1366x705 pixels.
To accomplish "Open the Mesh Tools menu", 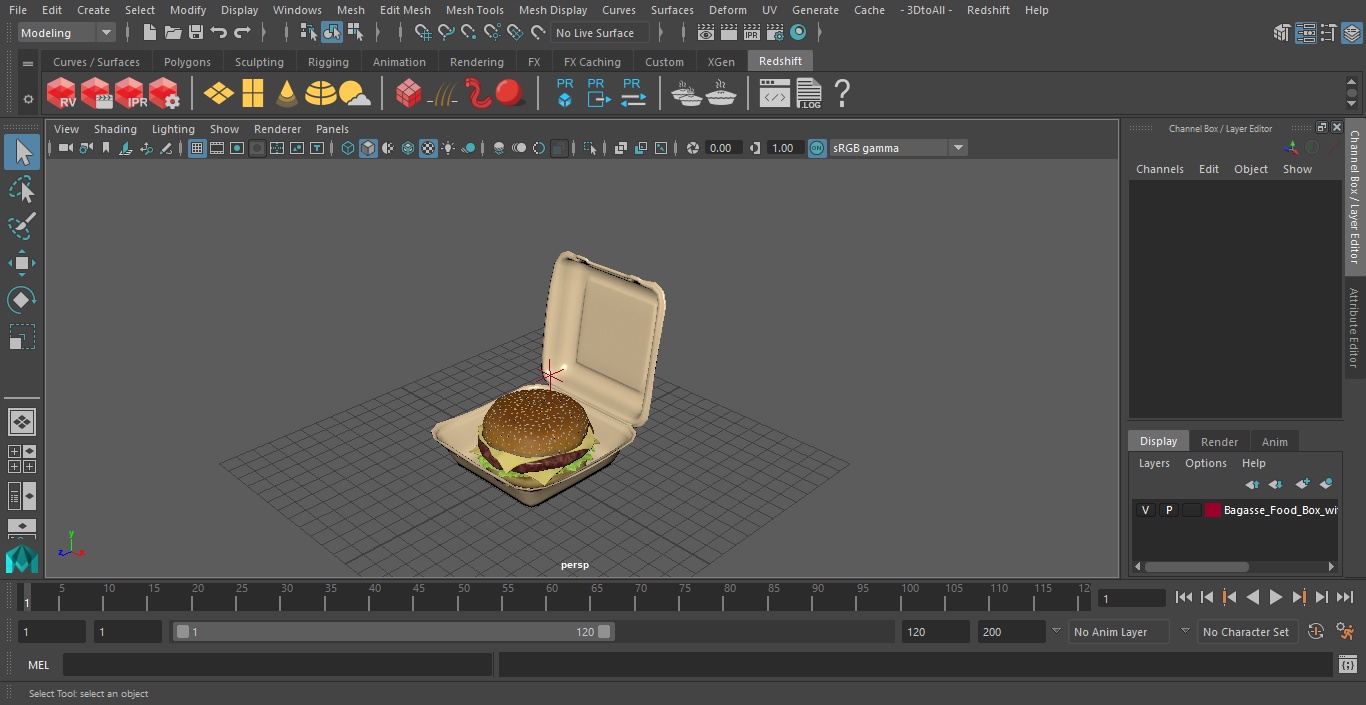I will pos(474,10).
